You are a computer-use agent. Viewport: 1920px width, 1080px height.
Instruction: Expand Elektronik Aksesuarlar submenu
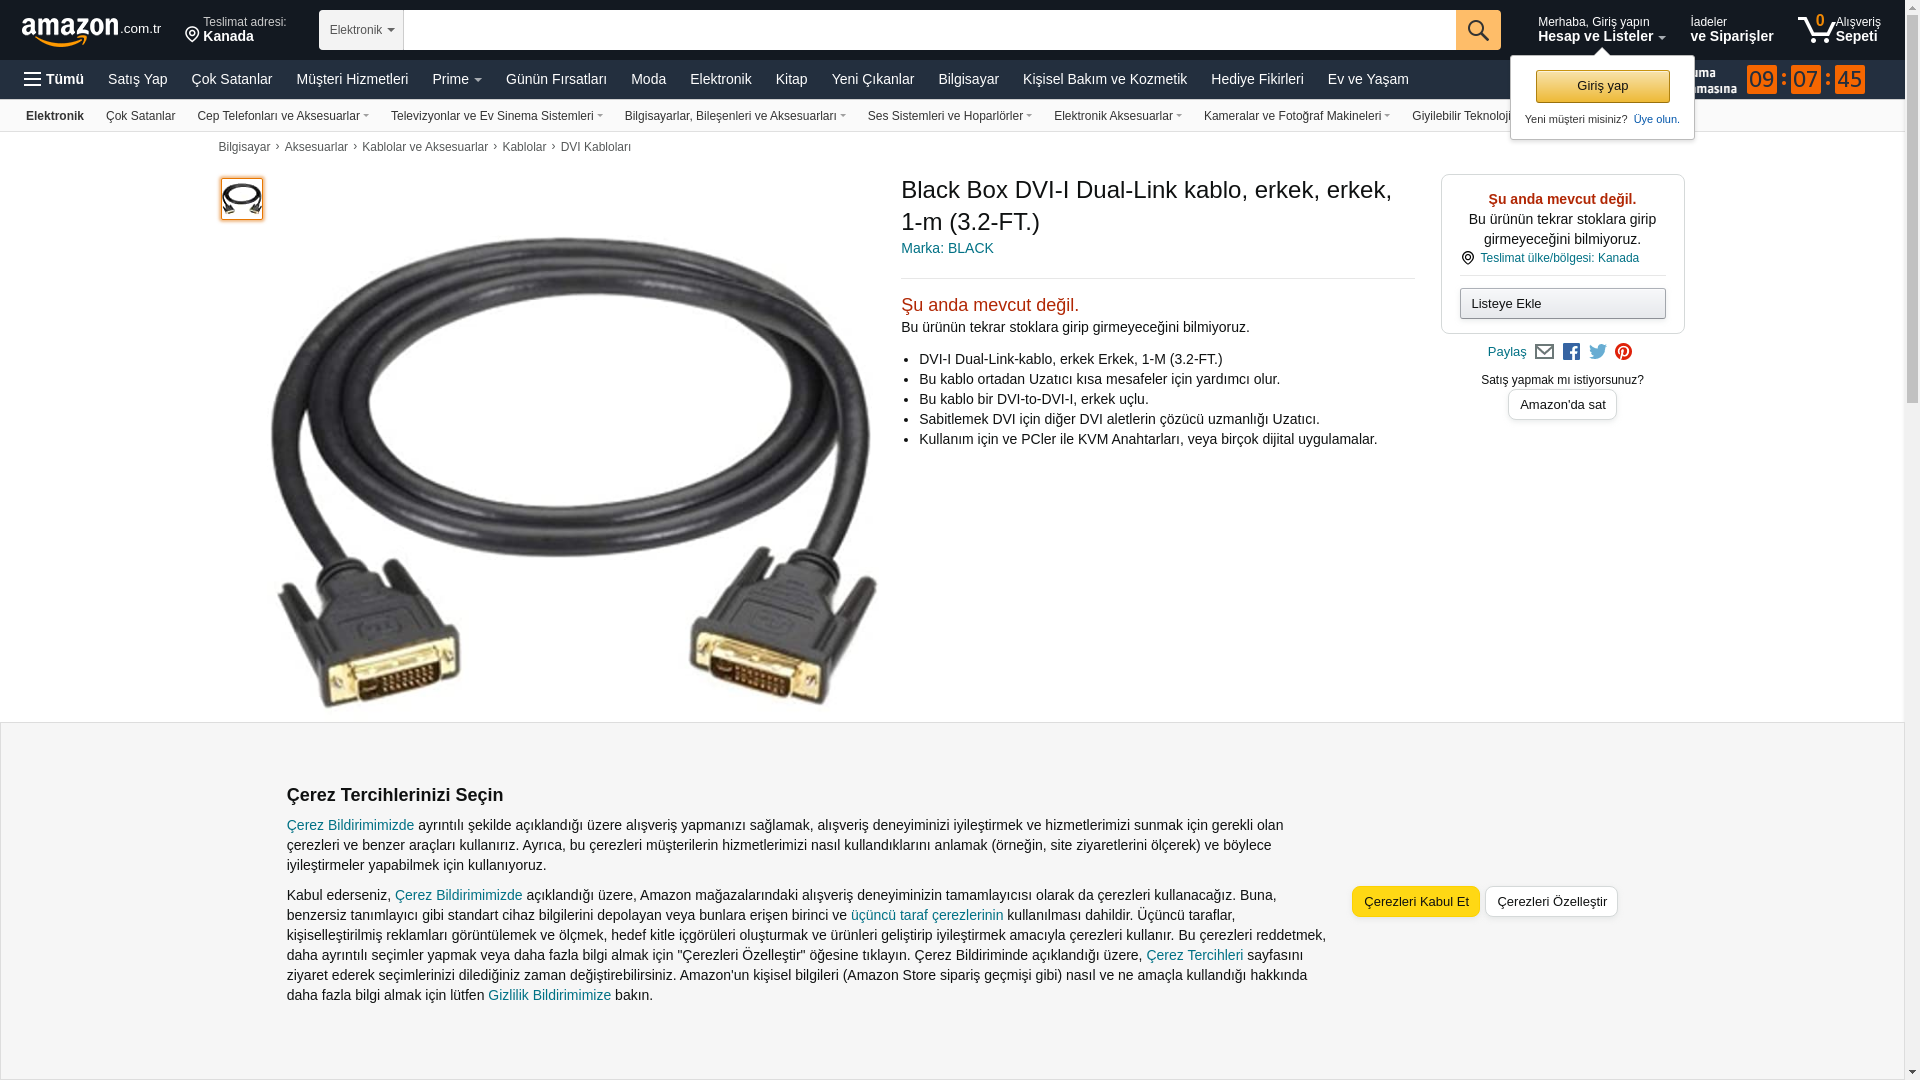(x=1117, y=116)
